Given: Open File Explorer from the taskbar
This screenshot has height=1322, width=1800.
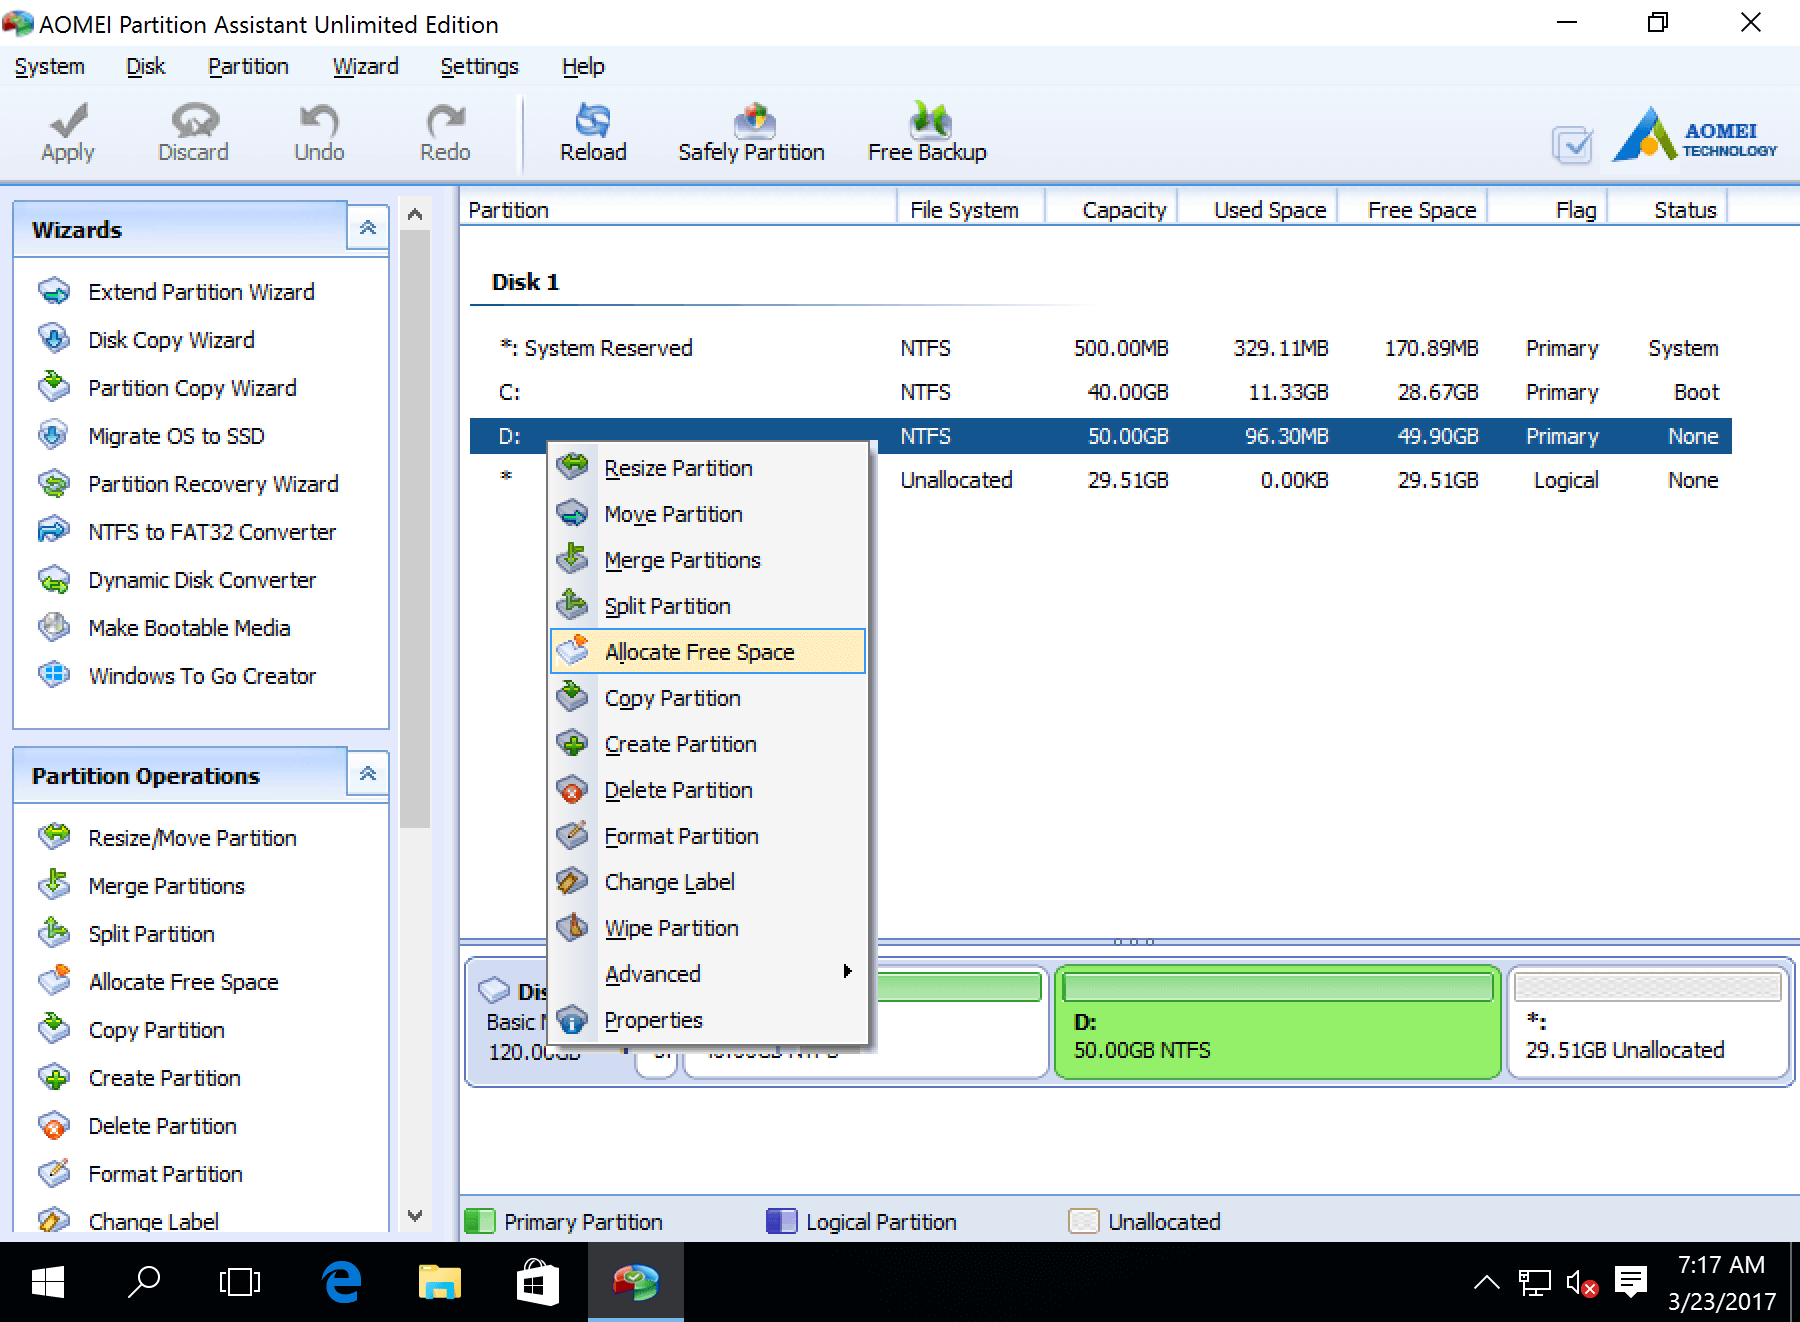Looking at the screenshot, I should 440,1282.
